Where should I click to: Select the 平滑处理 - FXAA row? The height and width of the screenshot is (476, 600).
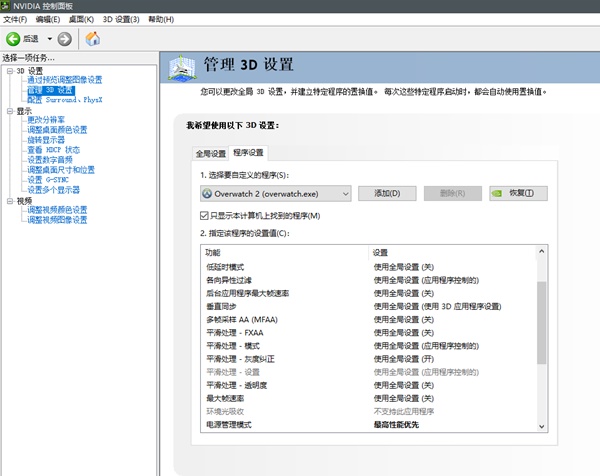(x=368, y=333)
